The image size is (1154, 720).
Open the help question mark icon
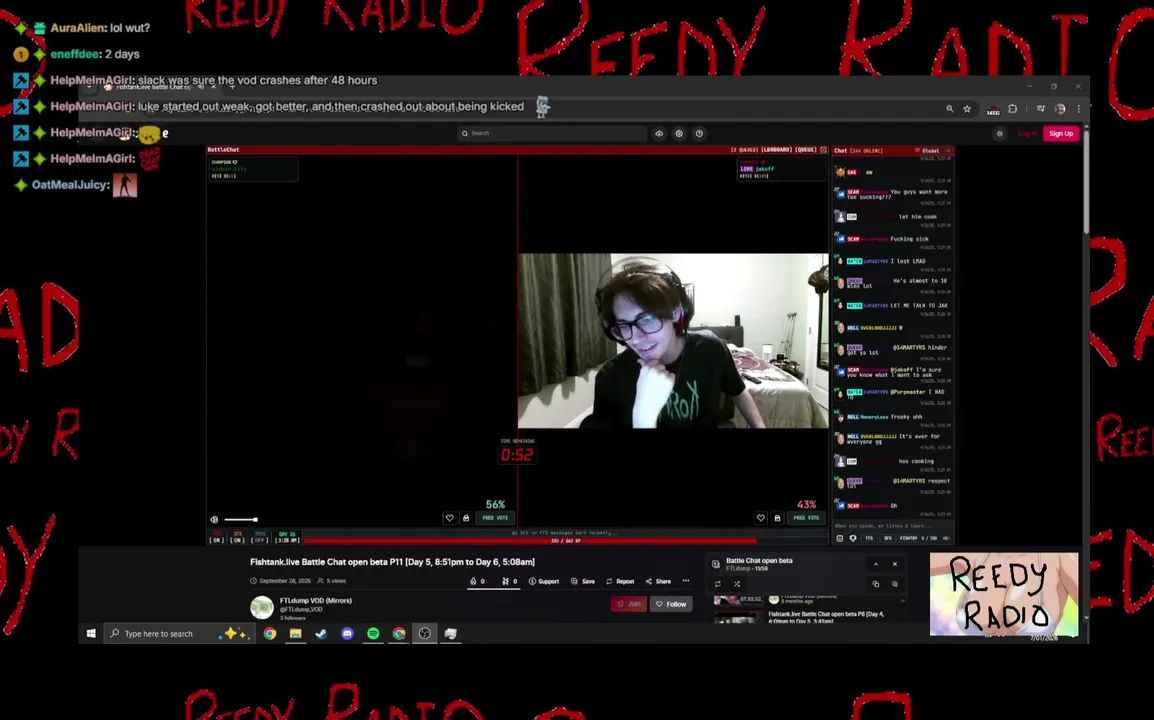pos(699,133)
